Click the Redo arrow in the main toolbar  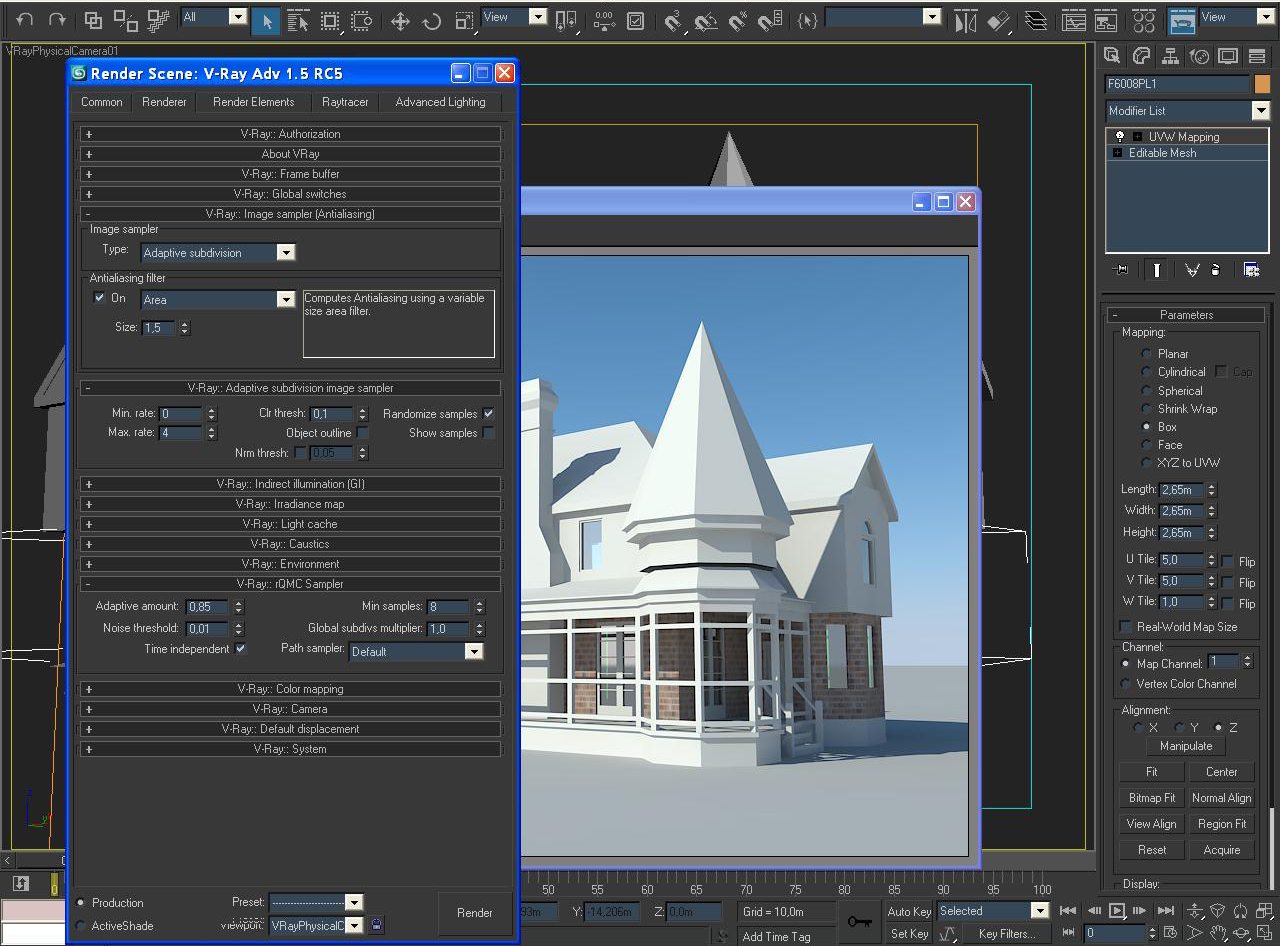(56, 20)
